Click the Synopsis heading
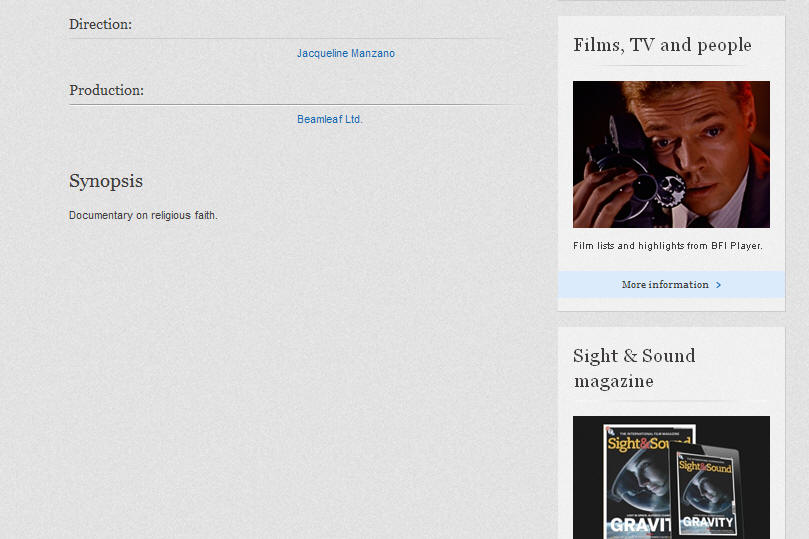Image resolution: width=809 pixels, height=539 pixels. pos(106,182)
